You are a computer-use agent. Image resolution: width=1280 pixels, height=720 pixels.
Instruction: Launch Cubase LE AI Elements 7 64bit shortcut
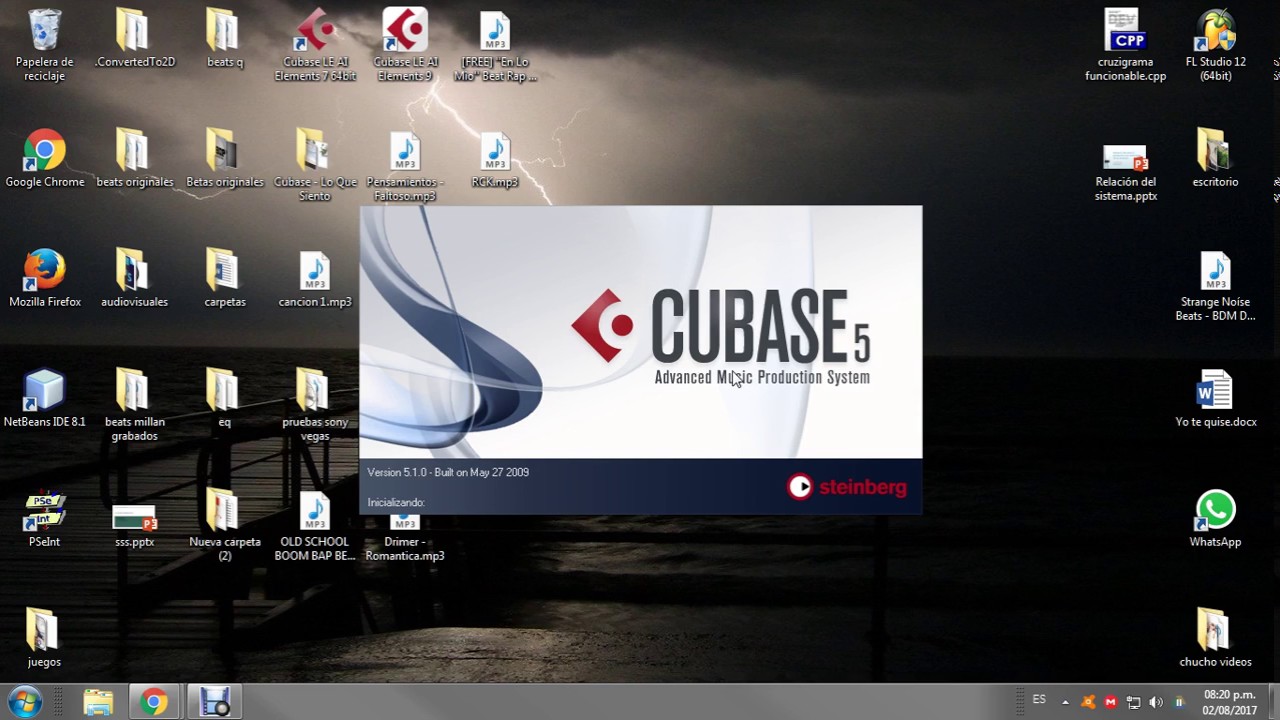point(315,46)
